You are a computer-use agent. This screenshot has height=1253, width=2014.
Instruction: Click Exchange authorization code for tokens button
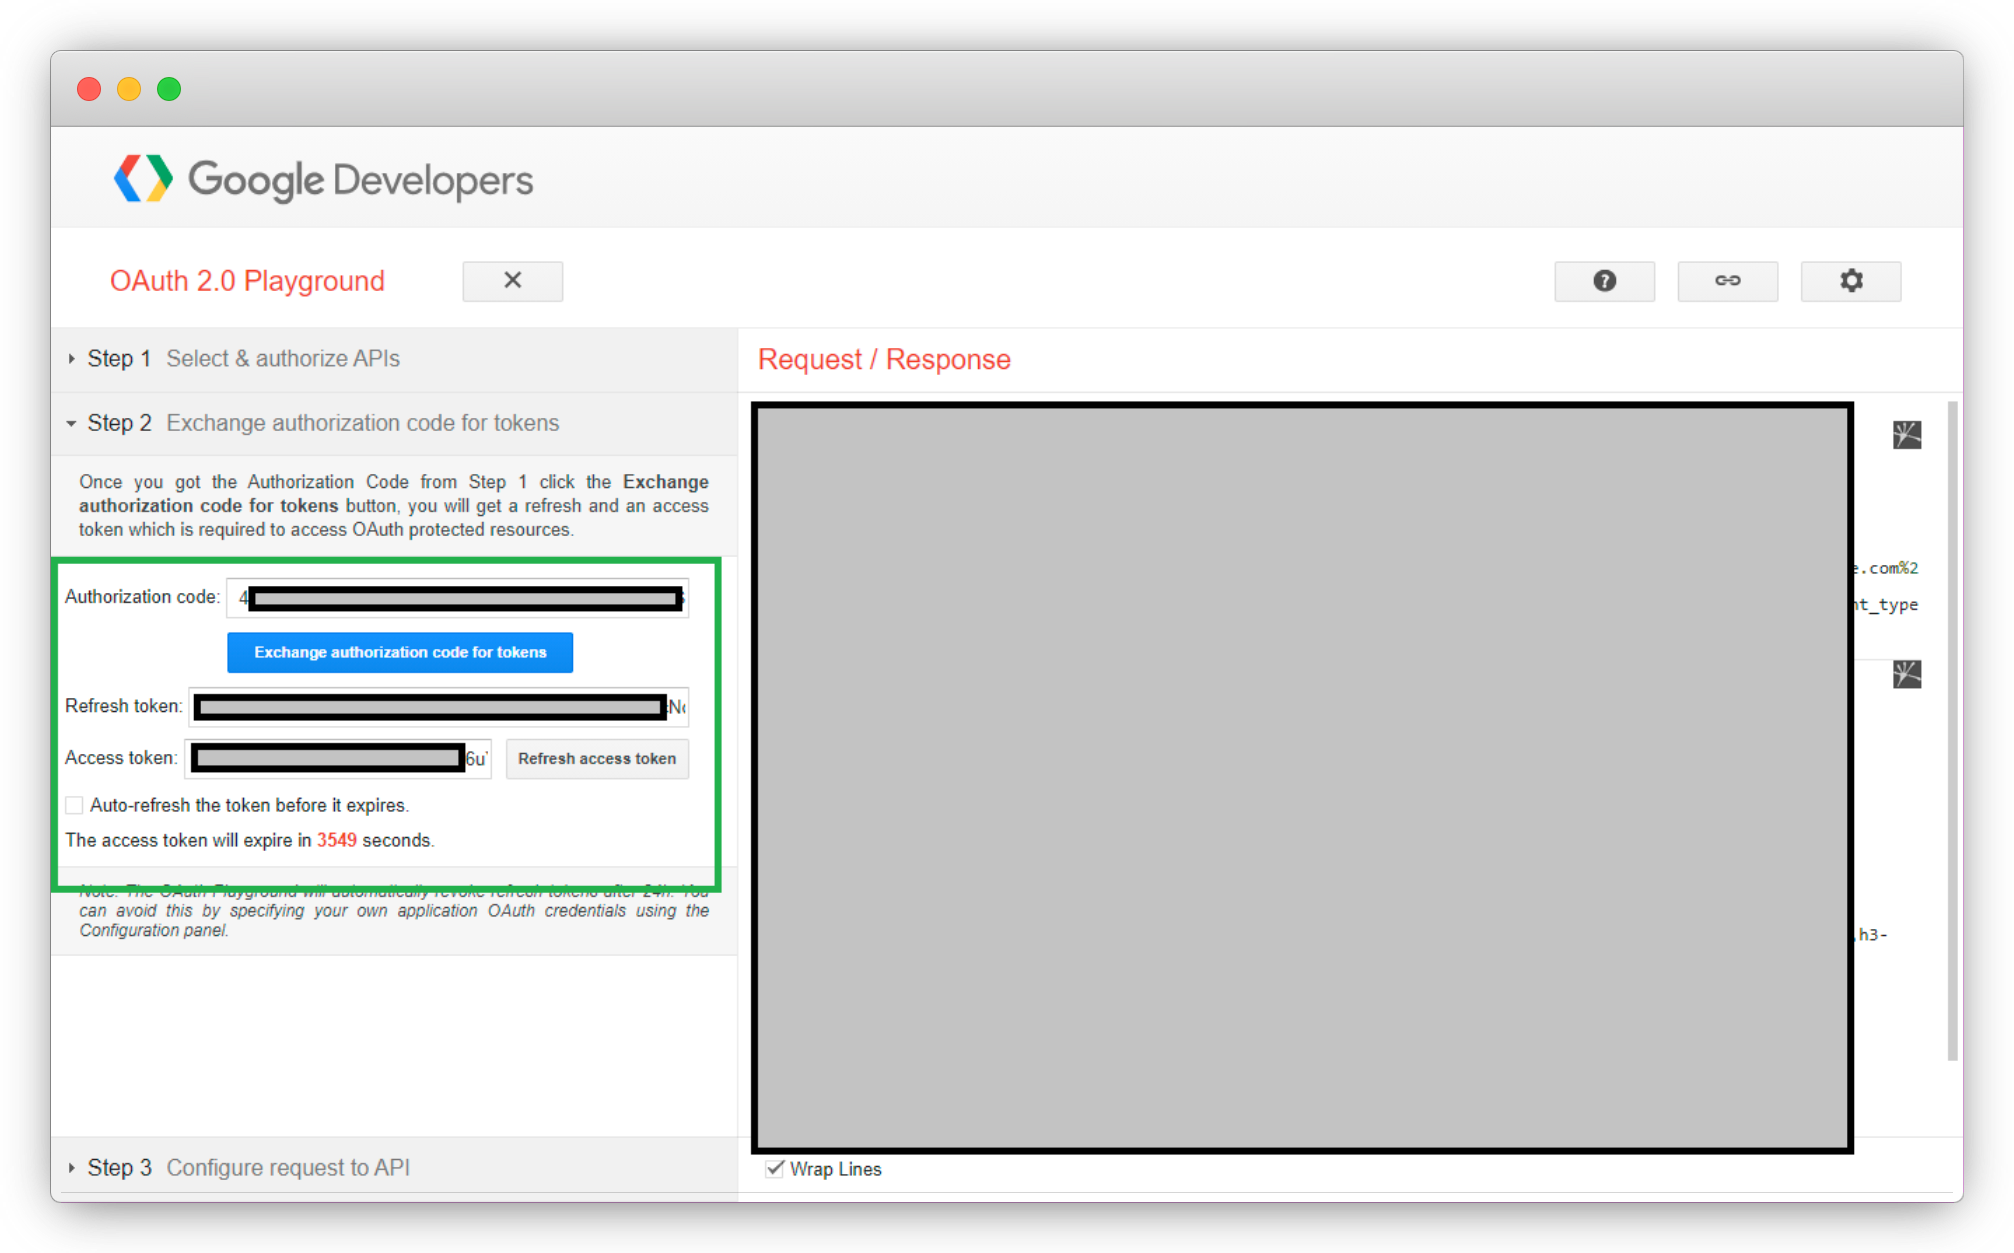(400, 652)
